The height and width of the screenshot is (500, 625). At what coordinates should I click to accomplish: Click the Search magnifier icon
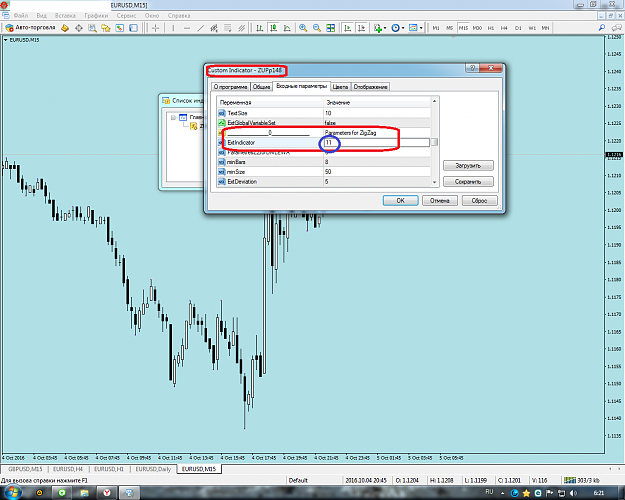pyautogui.click(x=602, y=28)
